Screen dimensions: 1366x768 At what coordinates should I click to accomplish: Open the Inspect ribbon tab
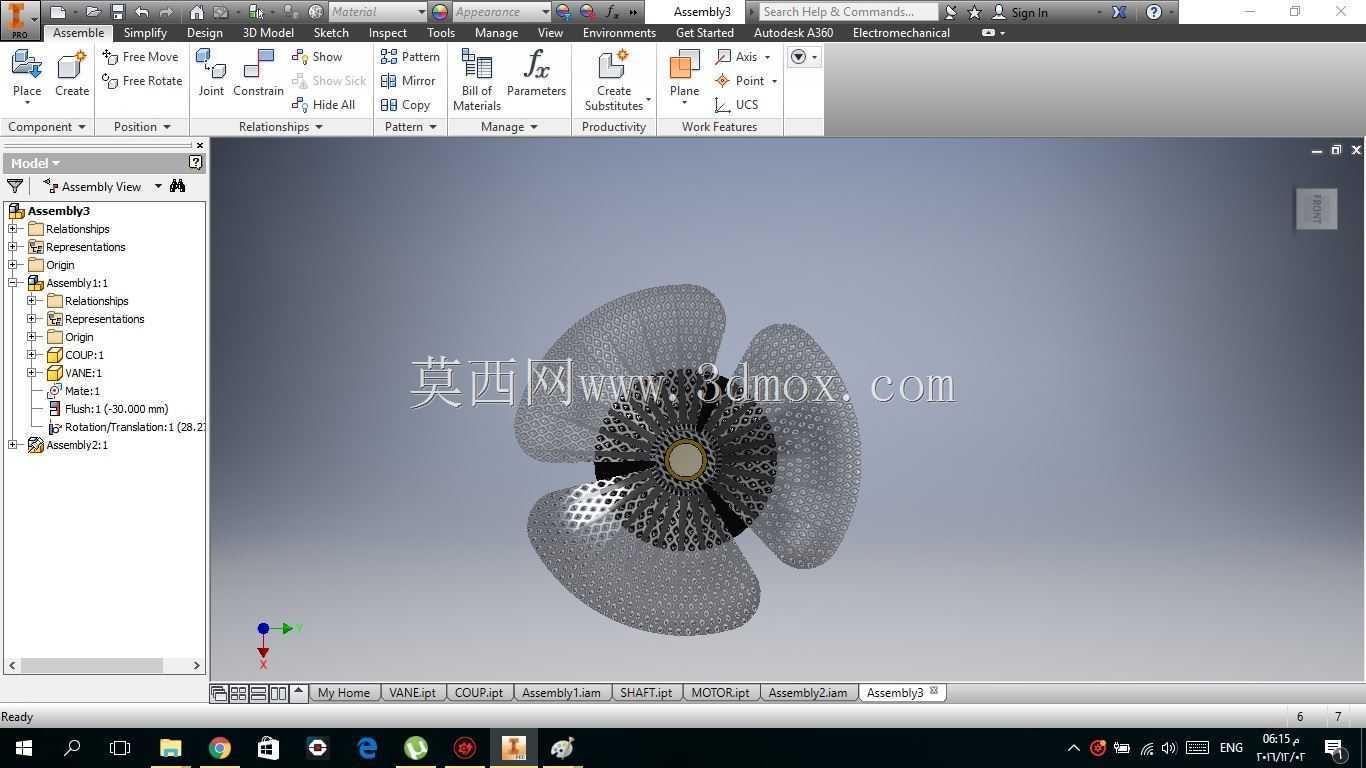coord(388,32)
